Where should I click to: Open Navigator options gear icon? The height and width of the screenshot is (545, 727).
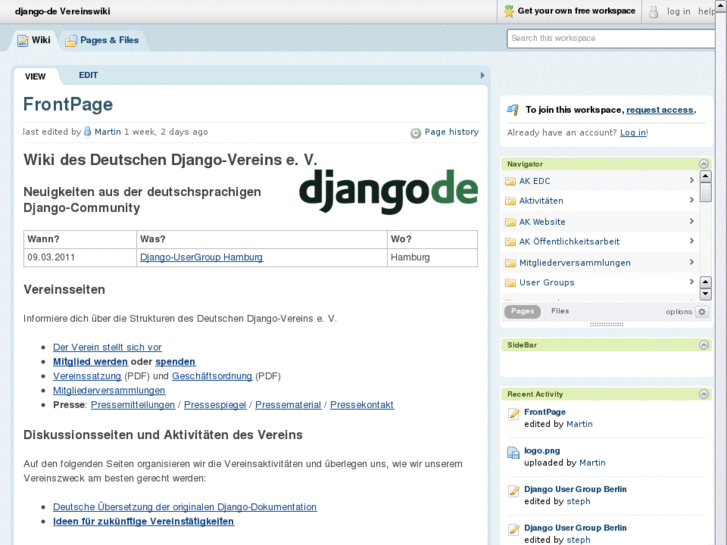pos(702,312)
